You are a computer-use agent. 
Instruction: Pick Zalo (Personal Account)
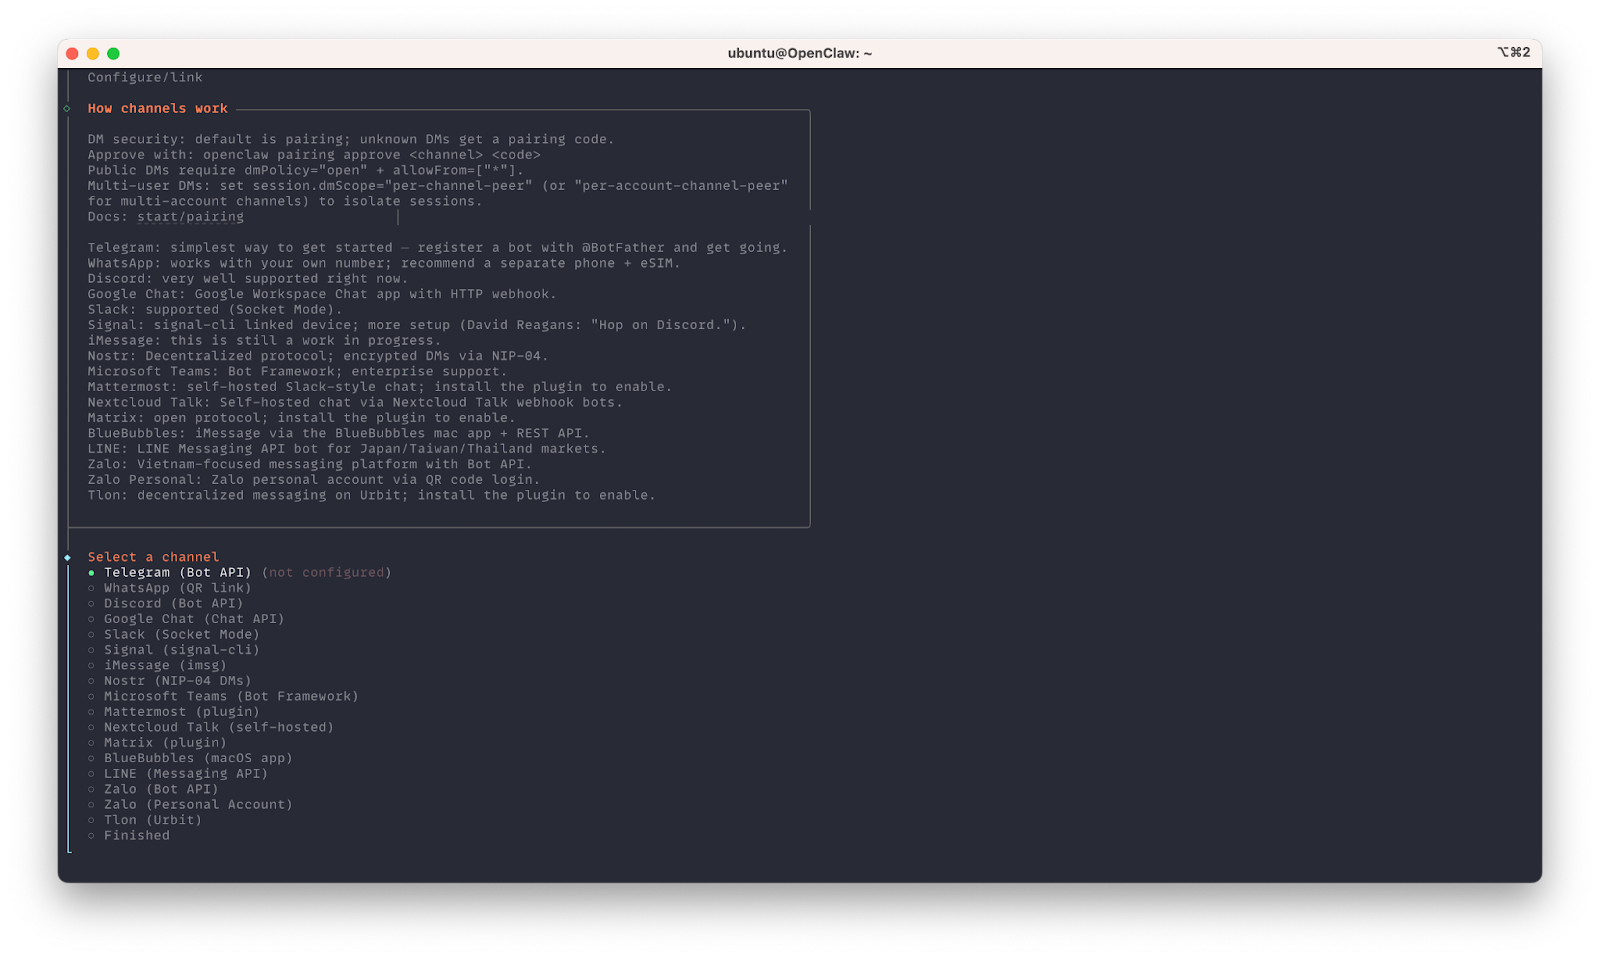pyautogui.click(x=198, y=803)
